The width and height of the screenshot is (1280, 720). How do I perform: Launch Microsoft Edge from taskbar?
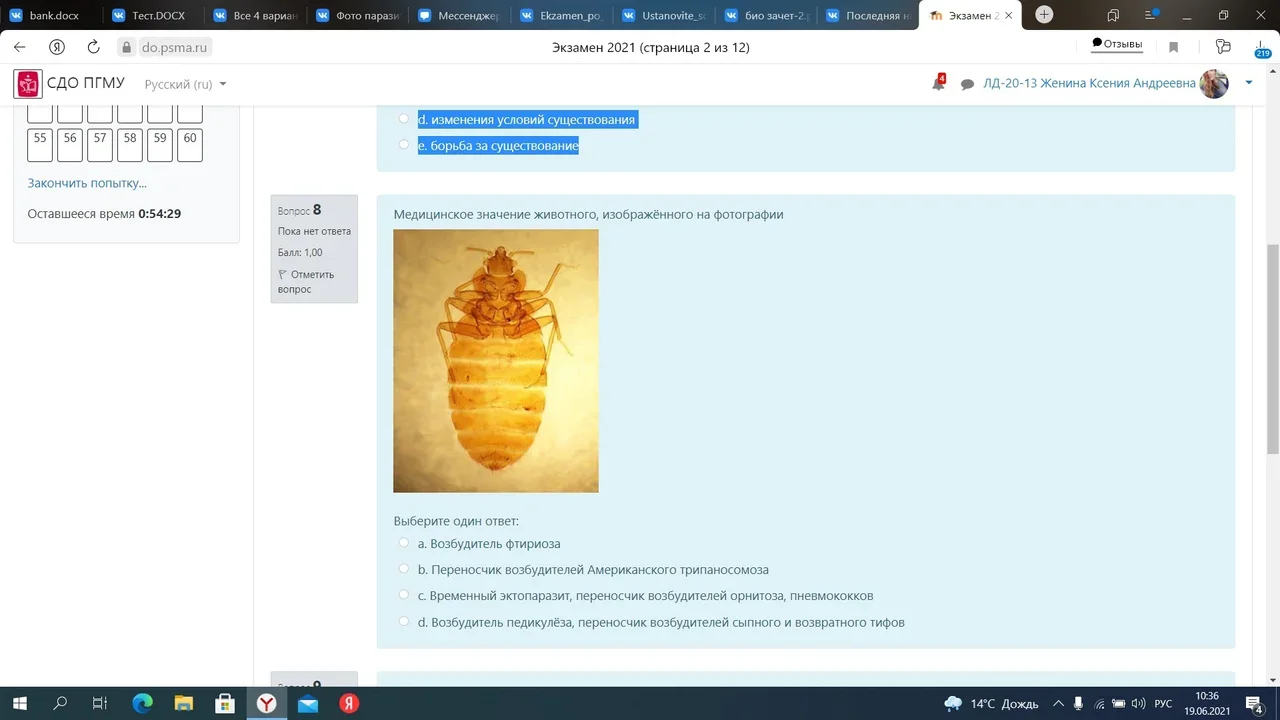pos(142,703)
